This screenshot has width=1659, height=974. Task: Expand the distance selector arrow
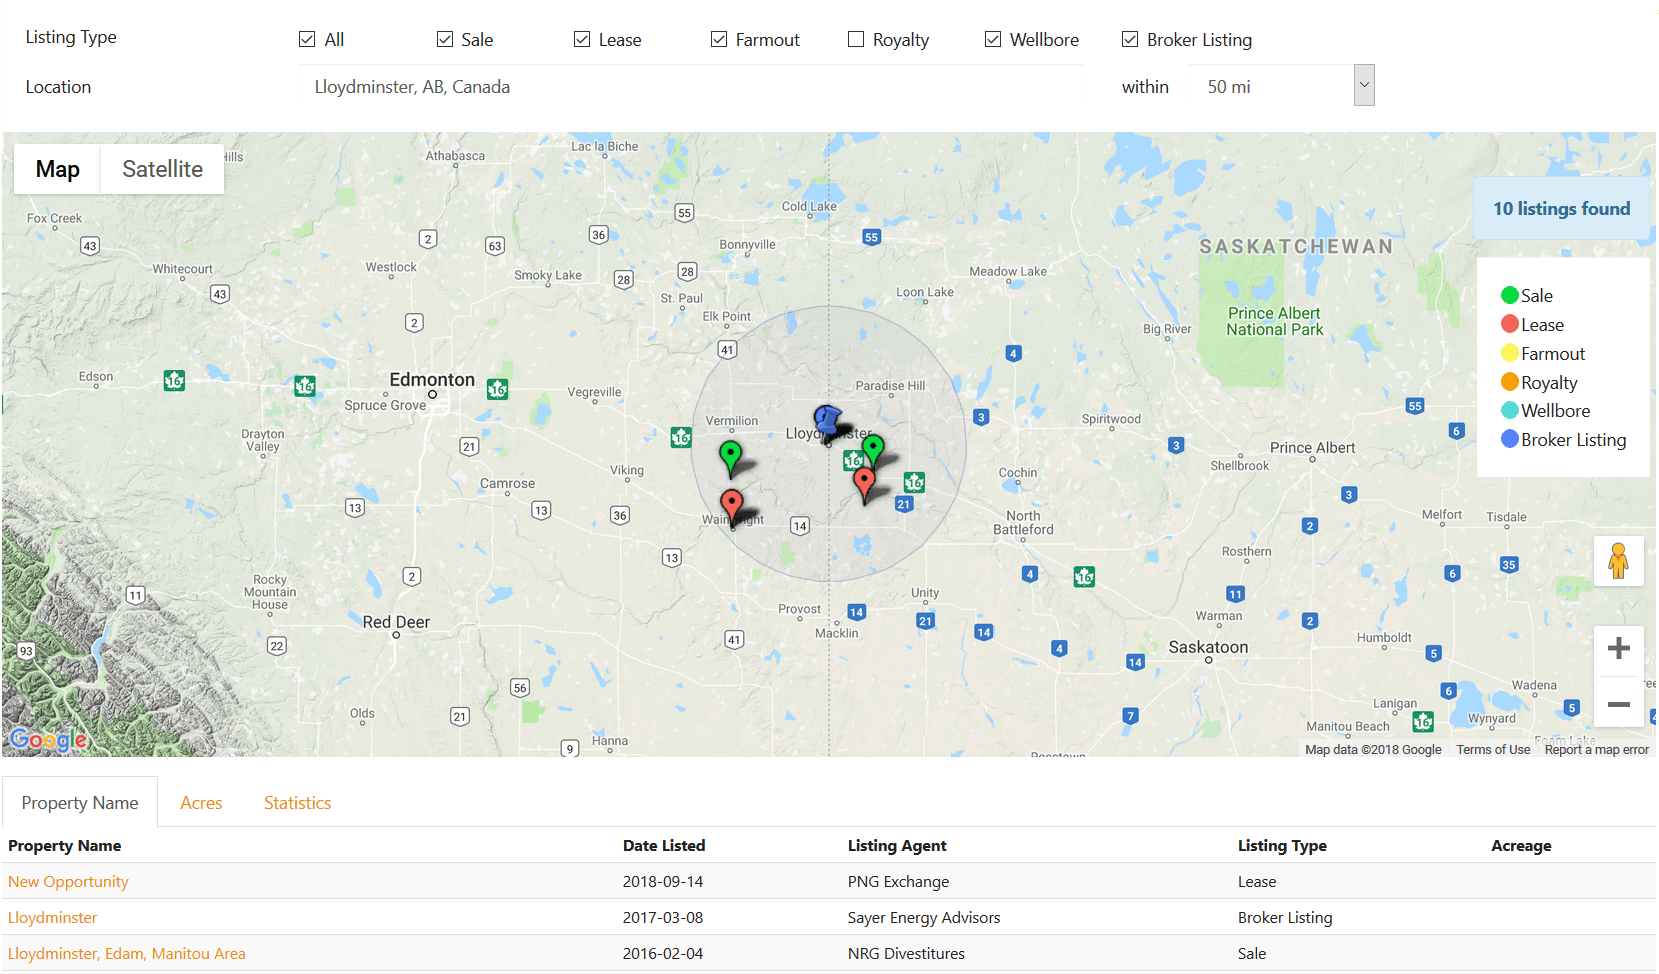tap(1364, 85)
